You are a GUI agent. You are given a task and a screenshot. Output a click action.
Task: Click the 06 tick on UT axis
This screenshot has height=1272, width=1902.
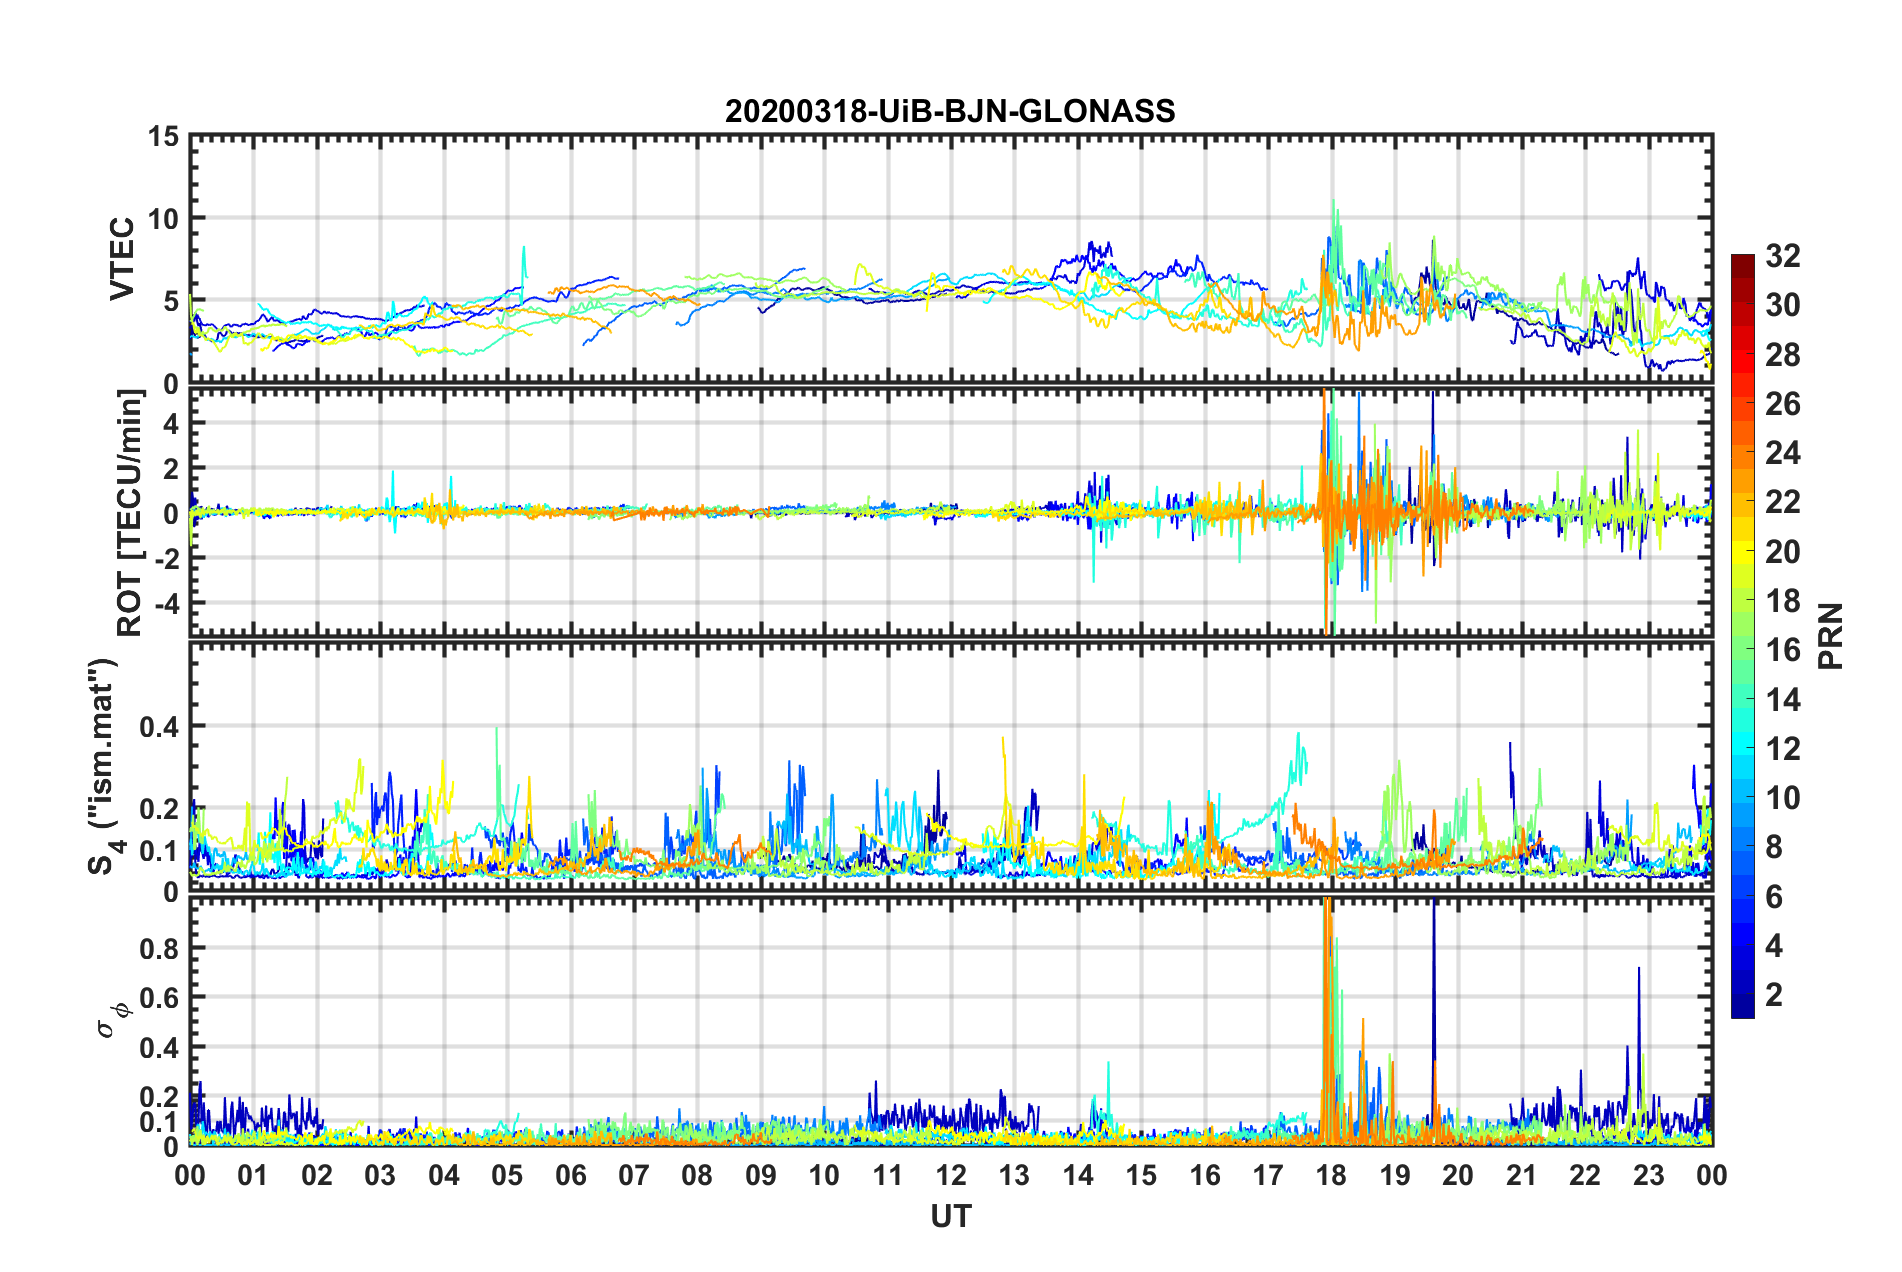570,1175
